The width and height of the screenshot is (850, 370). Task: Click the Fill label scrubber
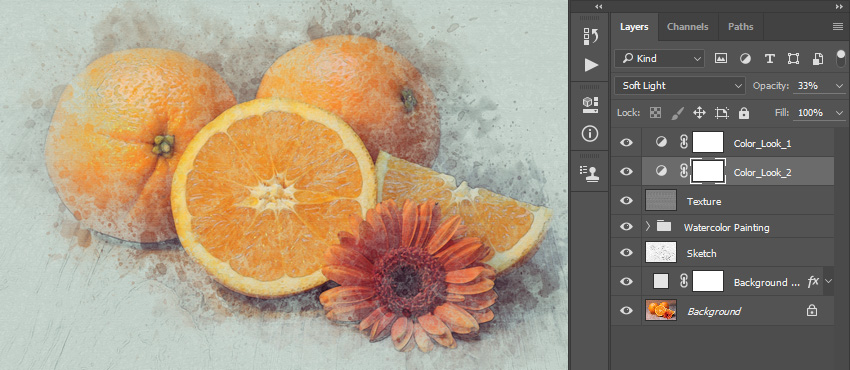click(x=782, y=113)
